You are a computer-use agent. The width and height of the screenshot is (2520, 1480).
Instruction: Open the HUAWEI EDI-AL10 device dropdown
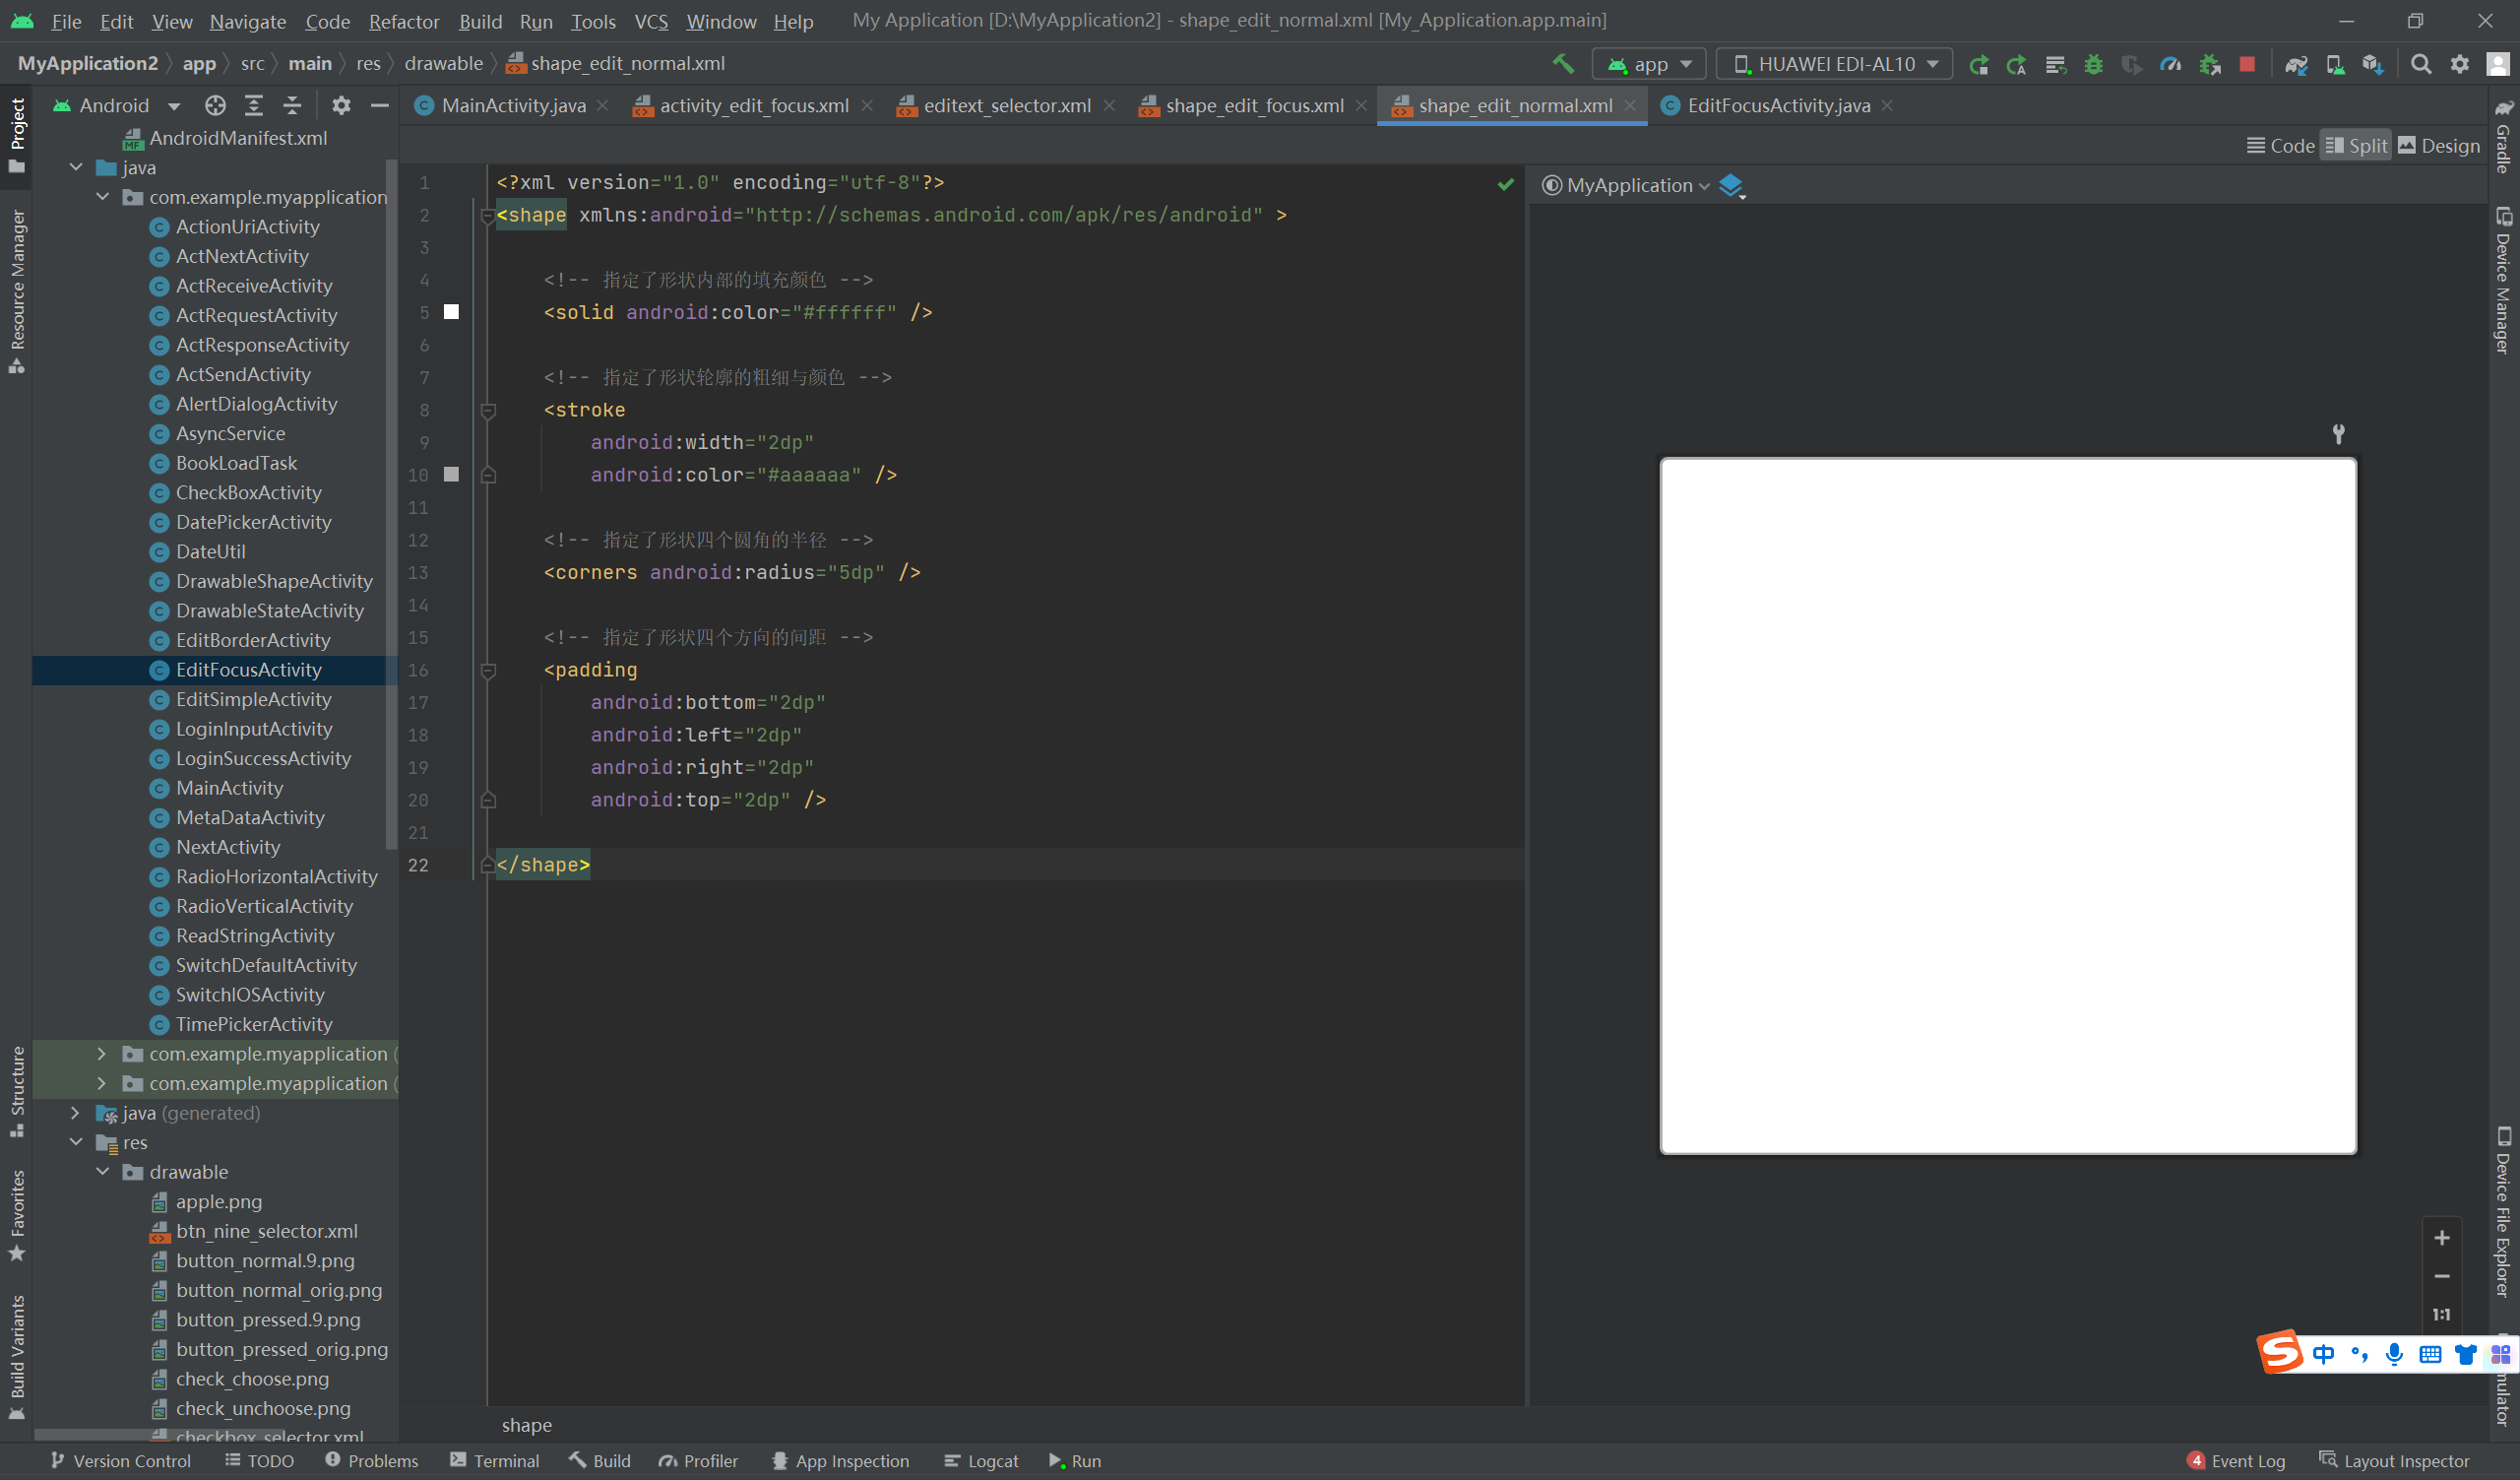(x=1835, y=64)
